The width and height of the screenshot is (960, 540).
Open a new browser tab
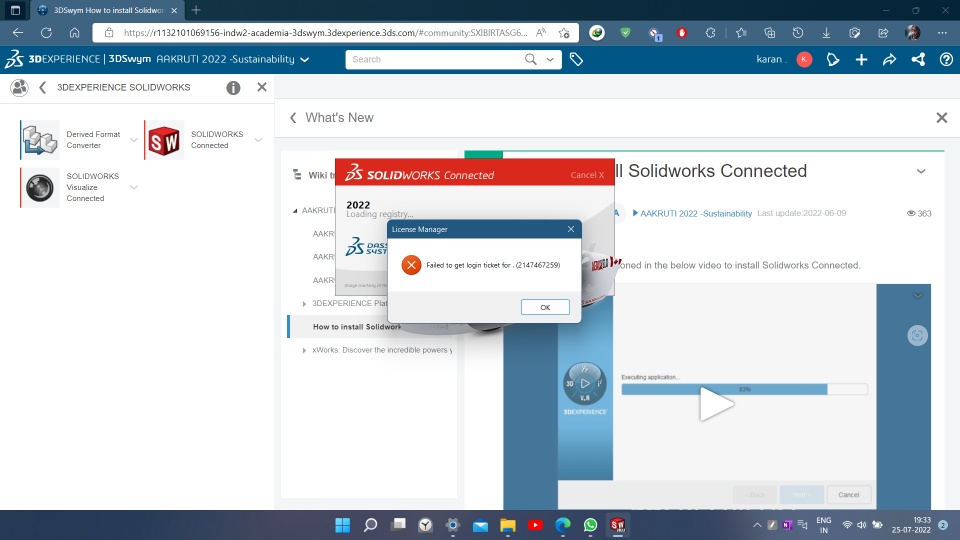[196, 10]
